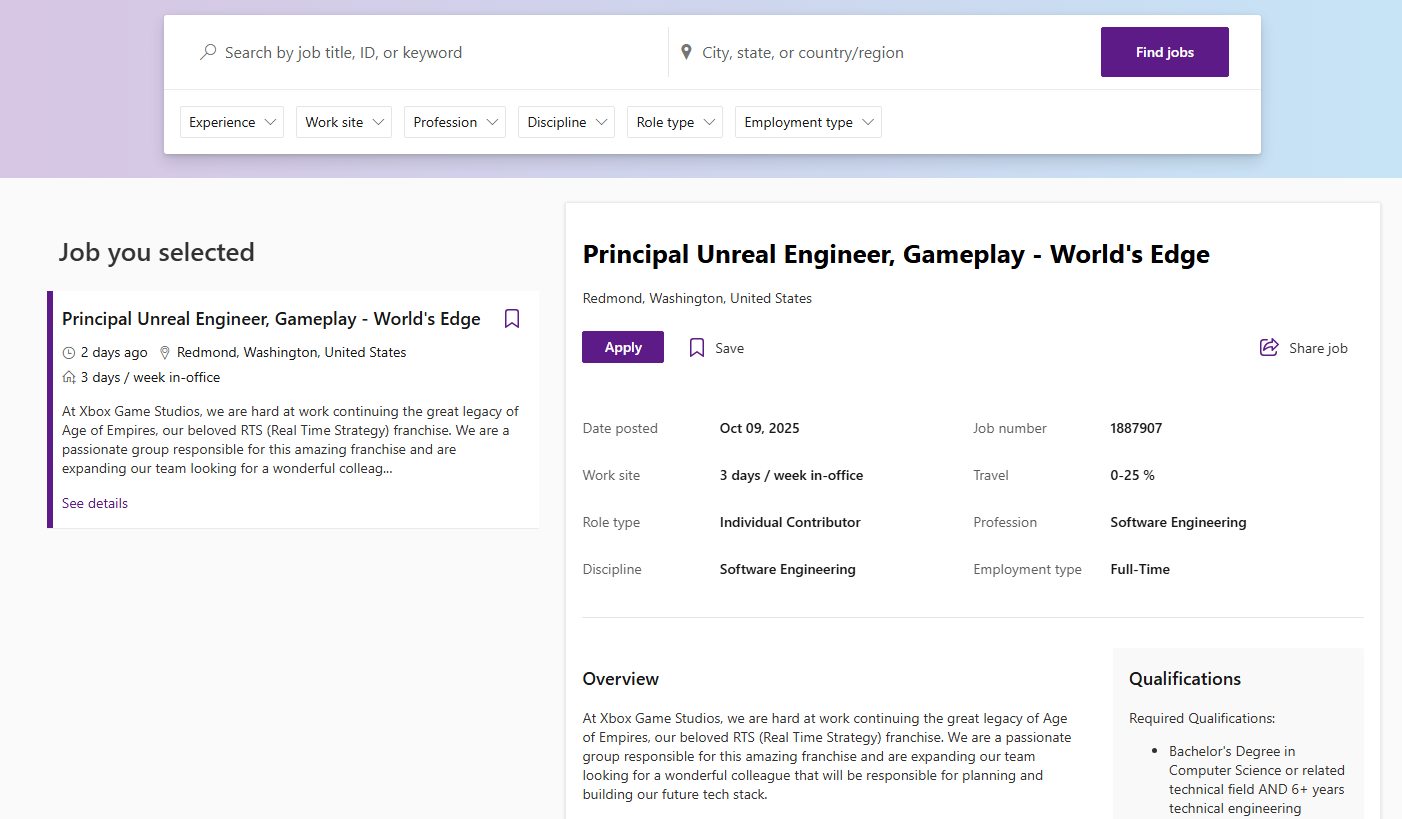Expand the Experience filter dropdown

(x=232, y=122)
